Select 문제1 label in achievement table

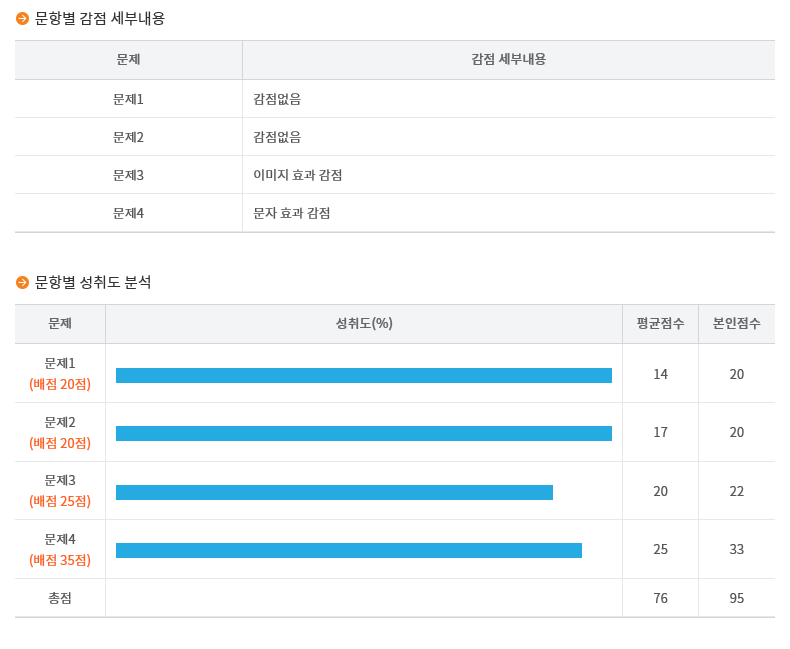(x=60, y=363)
